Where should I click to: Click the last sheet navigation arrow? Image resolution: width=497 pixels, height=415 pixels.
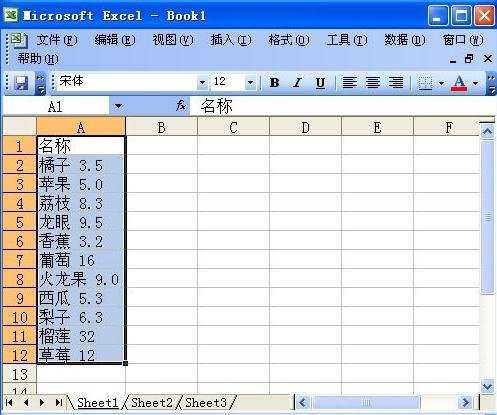(59, 402)
